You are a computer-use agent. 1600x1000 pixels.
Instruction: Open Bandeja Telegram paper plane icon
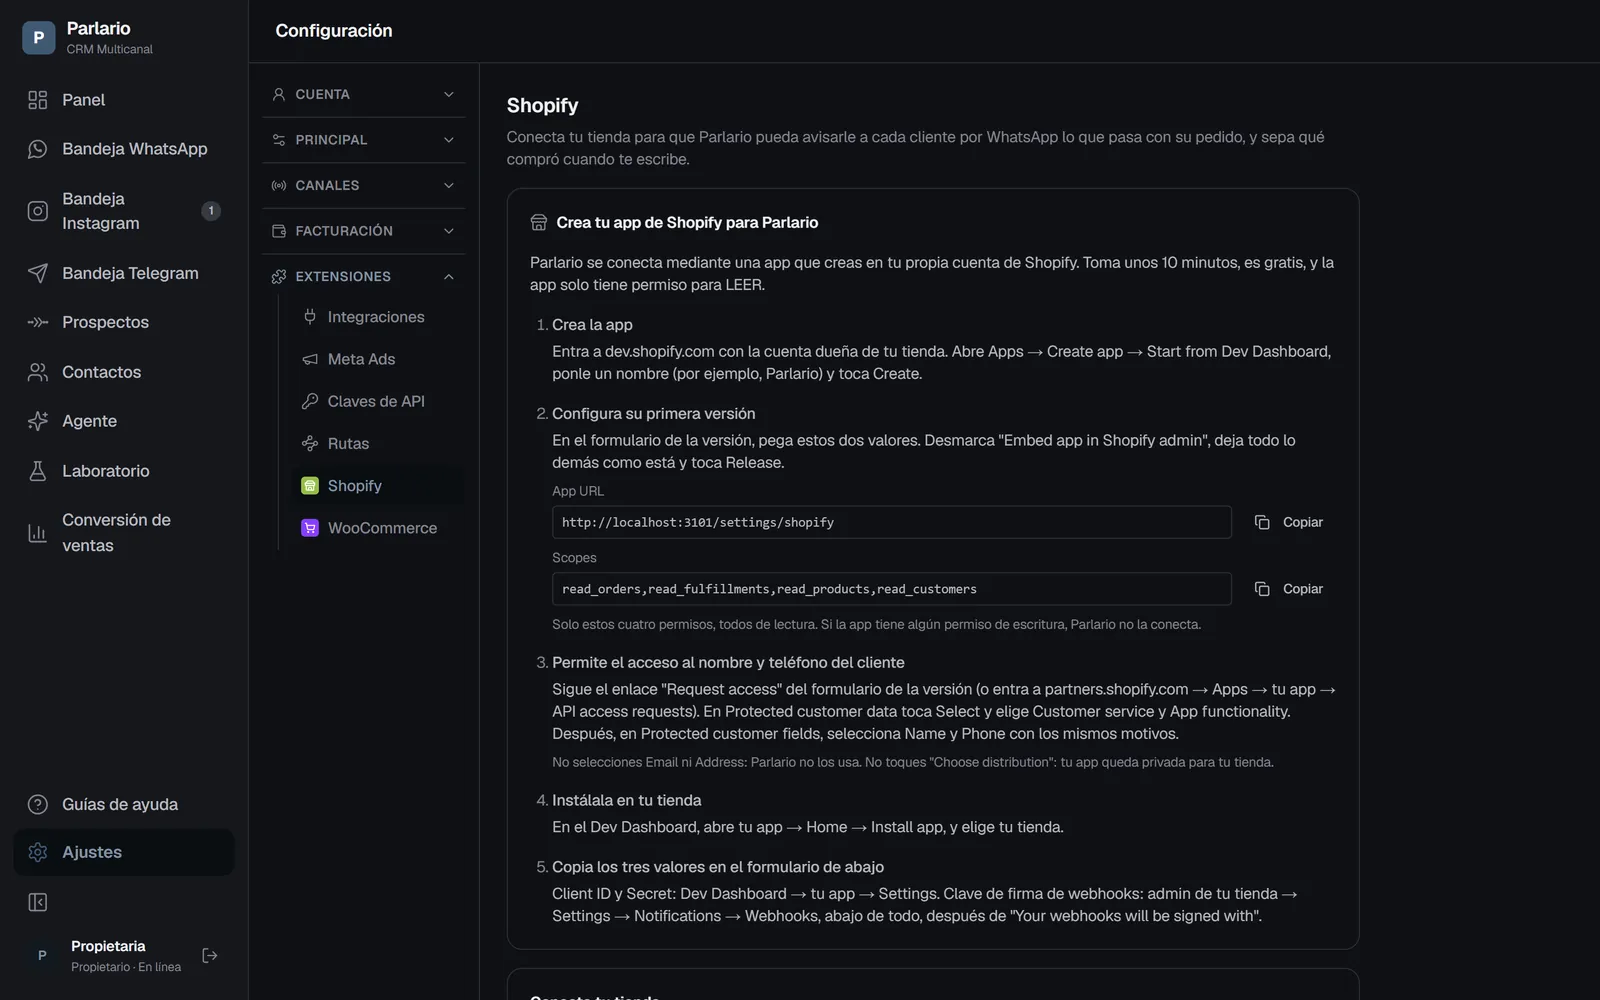pos(38,273)
